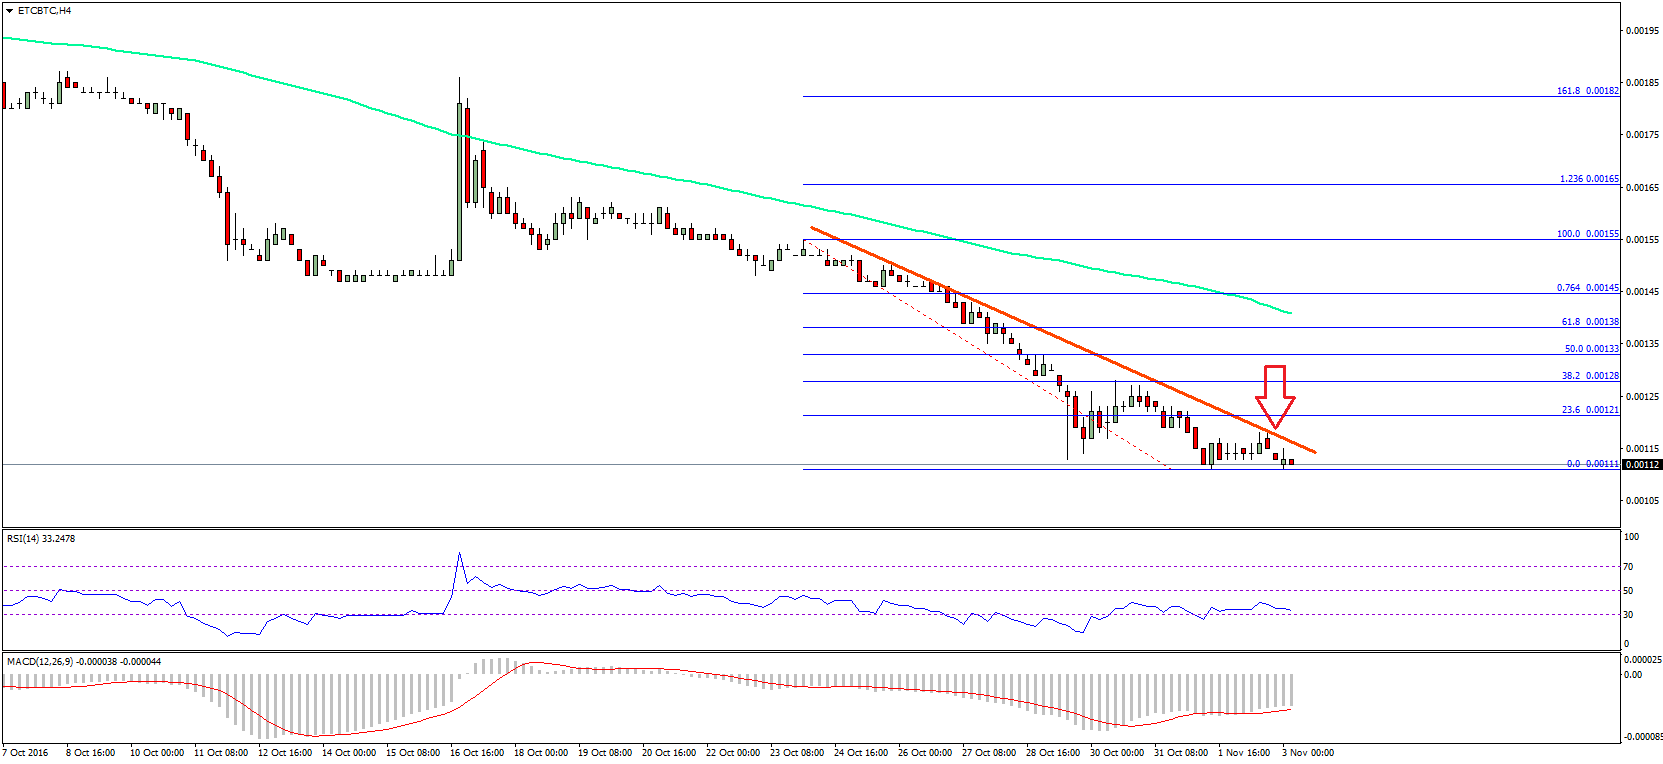The width and height of the screenshot is (1663, 764).
Task: Select the 161.8 Fibonacci level label
Action: click(x=1587, y=91)
